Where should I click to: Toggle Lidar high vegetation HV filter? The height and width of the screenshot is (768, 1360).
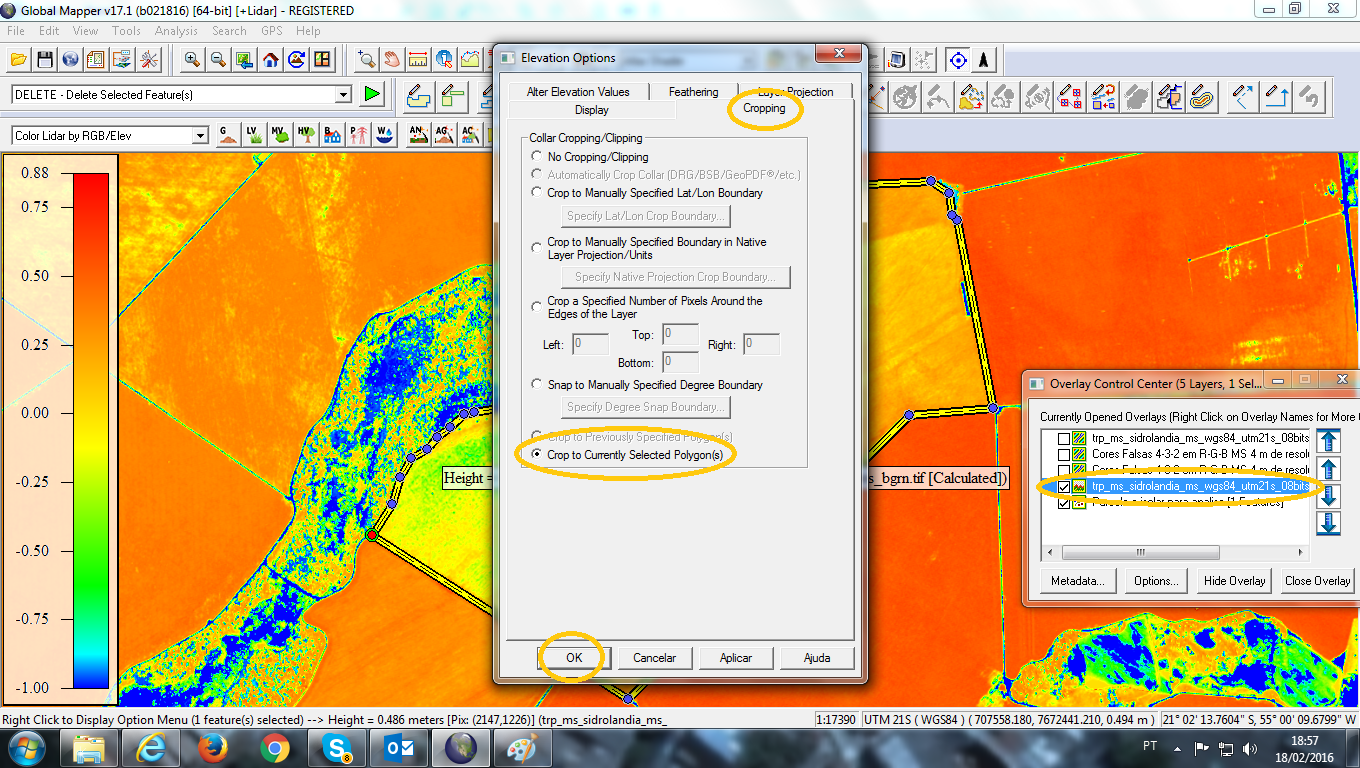tap(305, 134)
